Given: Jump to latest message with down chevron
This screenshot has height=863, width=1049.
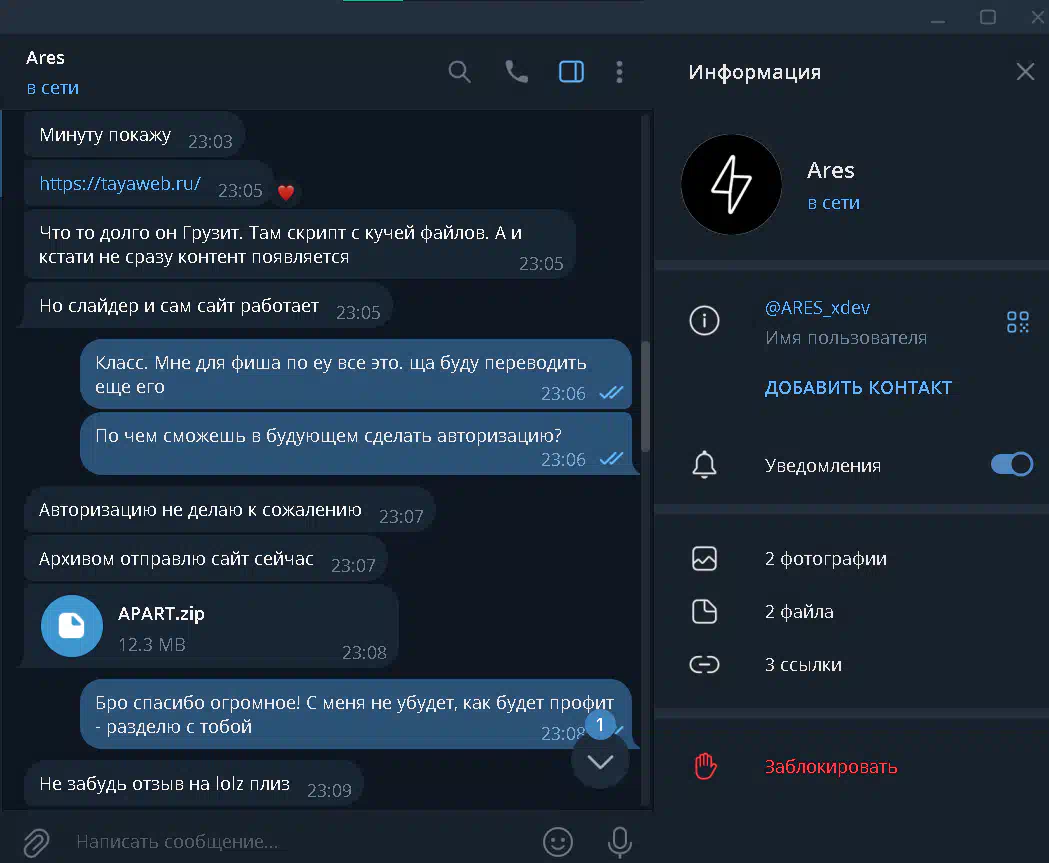Looking at the screenshot, I should click(x=600, y=761).
